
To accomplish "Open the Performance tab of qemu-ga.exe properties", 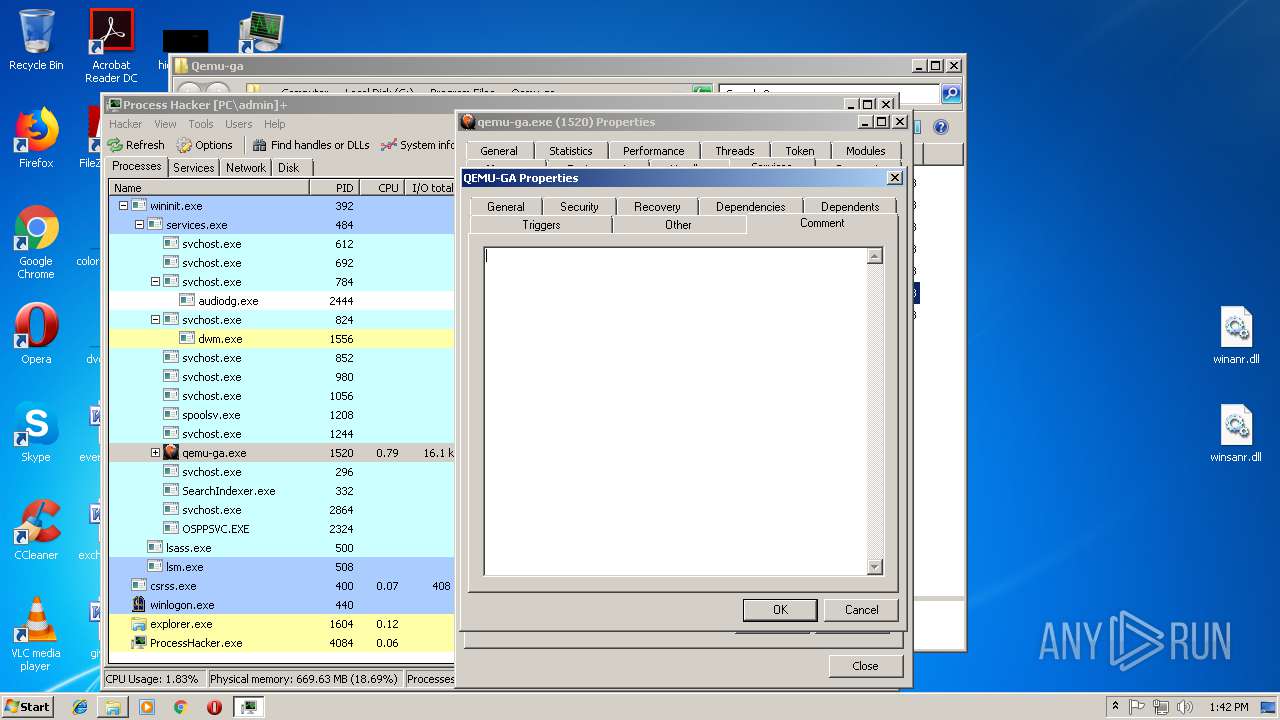I will point(654,151).
